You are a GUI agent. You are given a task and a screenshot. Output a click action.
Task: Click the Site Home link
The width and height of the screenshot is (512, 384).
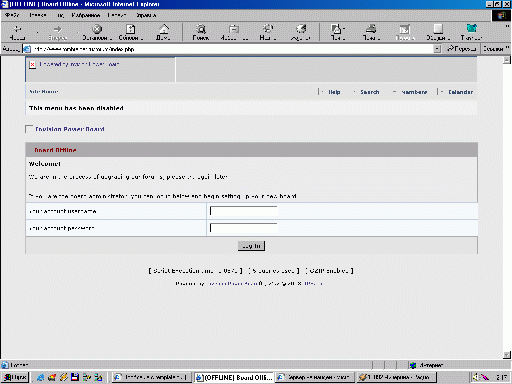click(x=44, y=92)
